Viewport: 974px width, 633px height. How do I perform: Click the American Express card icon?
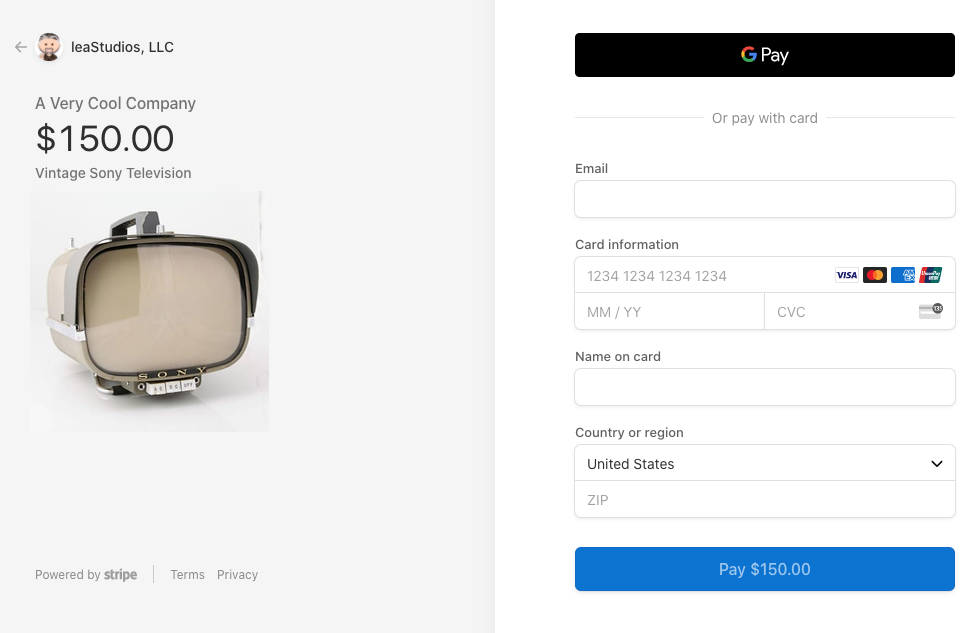(903, 275)
